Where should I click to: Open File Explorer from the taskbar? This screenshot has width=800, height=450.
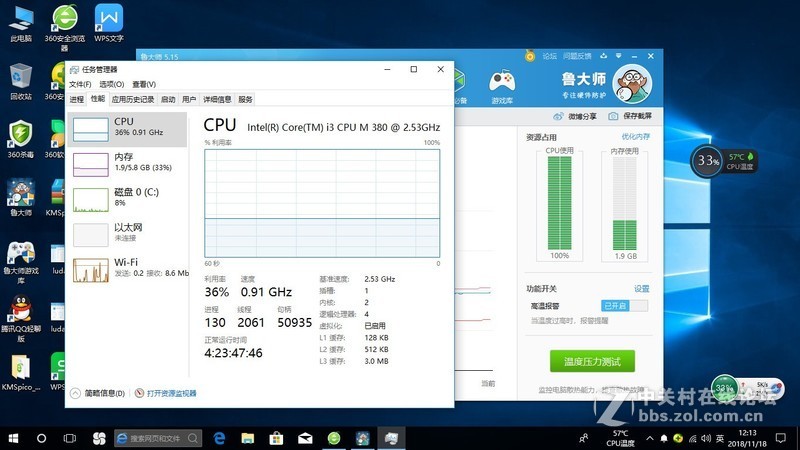pos(248,438)
